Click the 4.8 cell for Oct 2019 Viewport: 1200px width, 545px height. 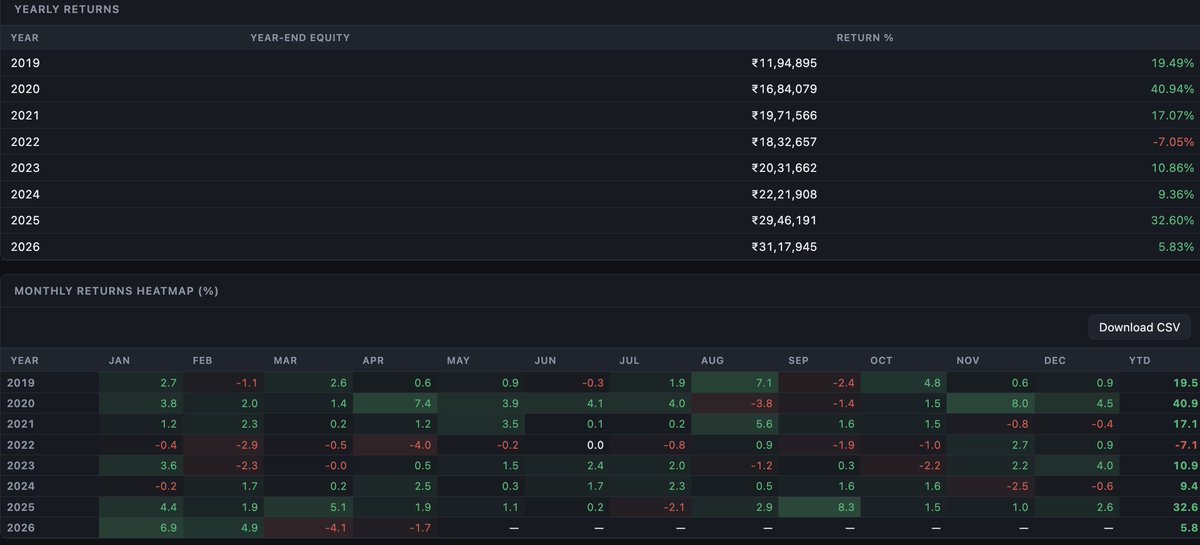pyautogui.click(x=901, y=383)
